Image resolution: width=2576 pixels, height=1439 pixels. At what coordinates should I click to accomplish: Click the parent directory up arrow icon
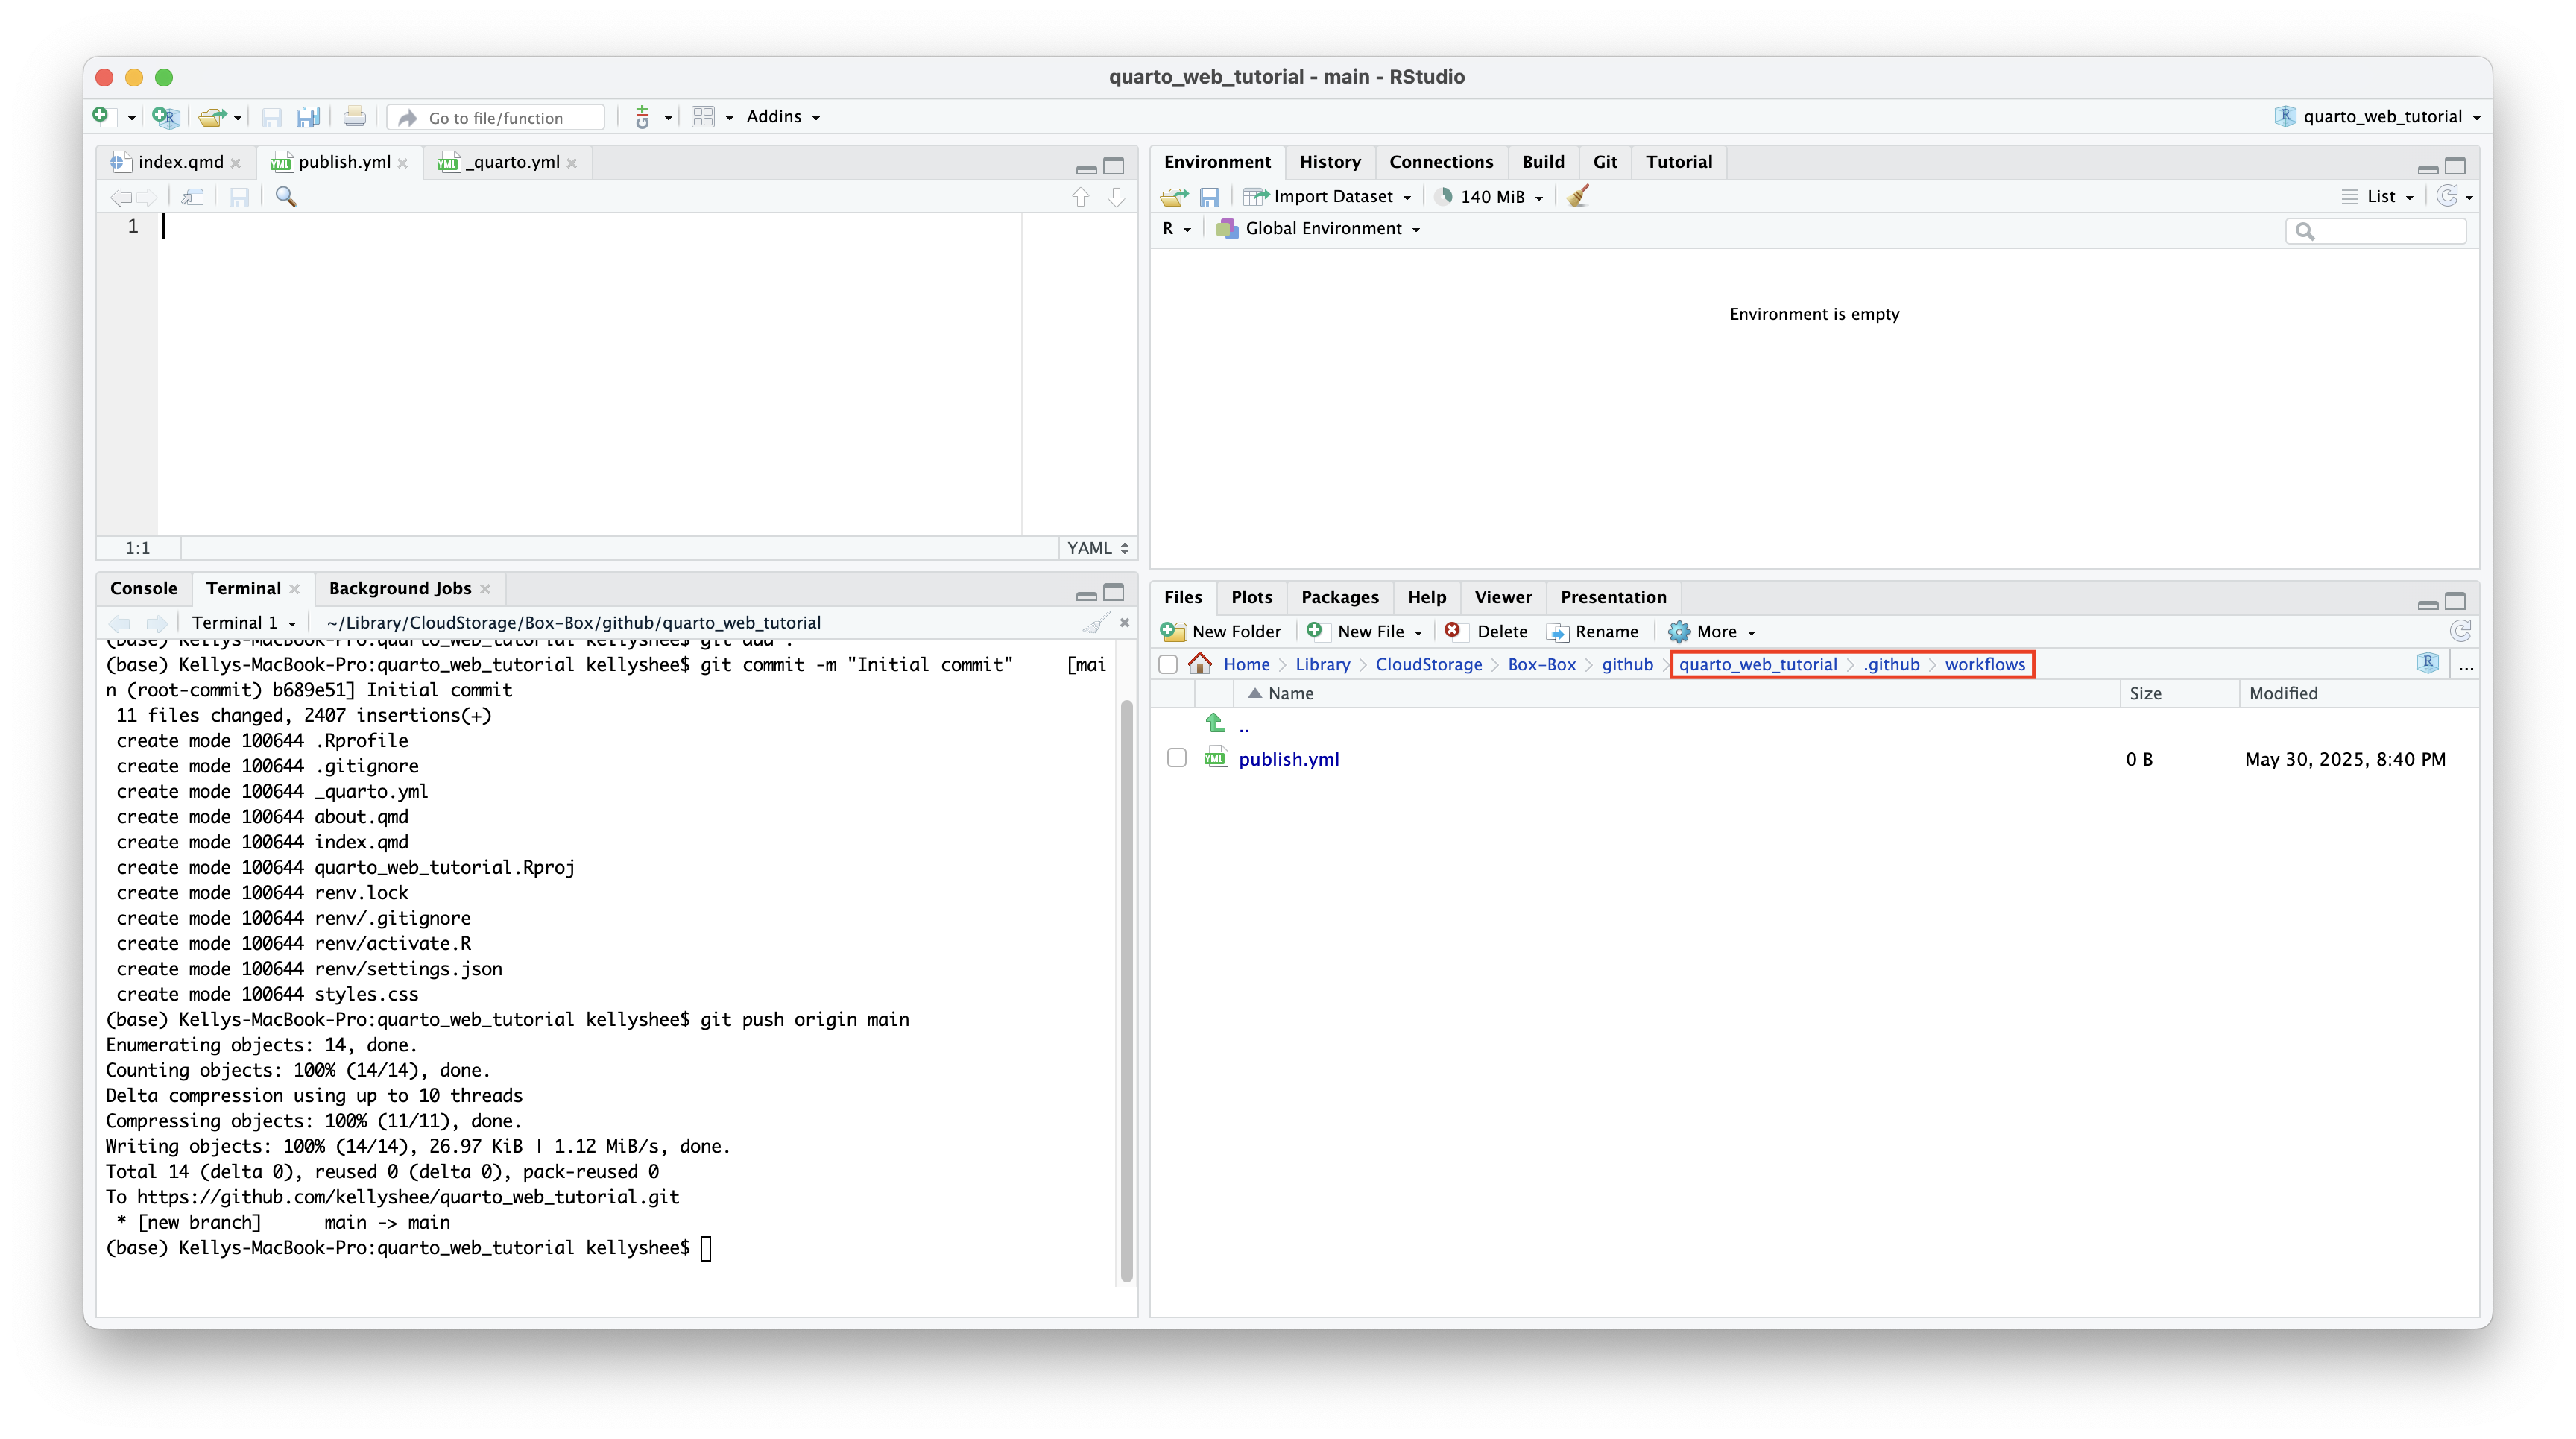[x=1215, y=722]
